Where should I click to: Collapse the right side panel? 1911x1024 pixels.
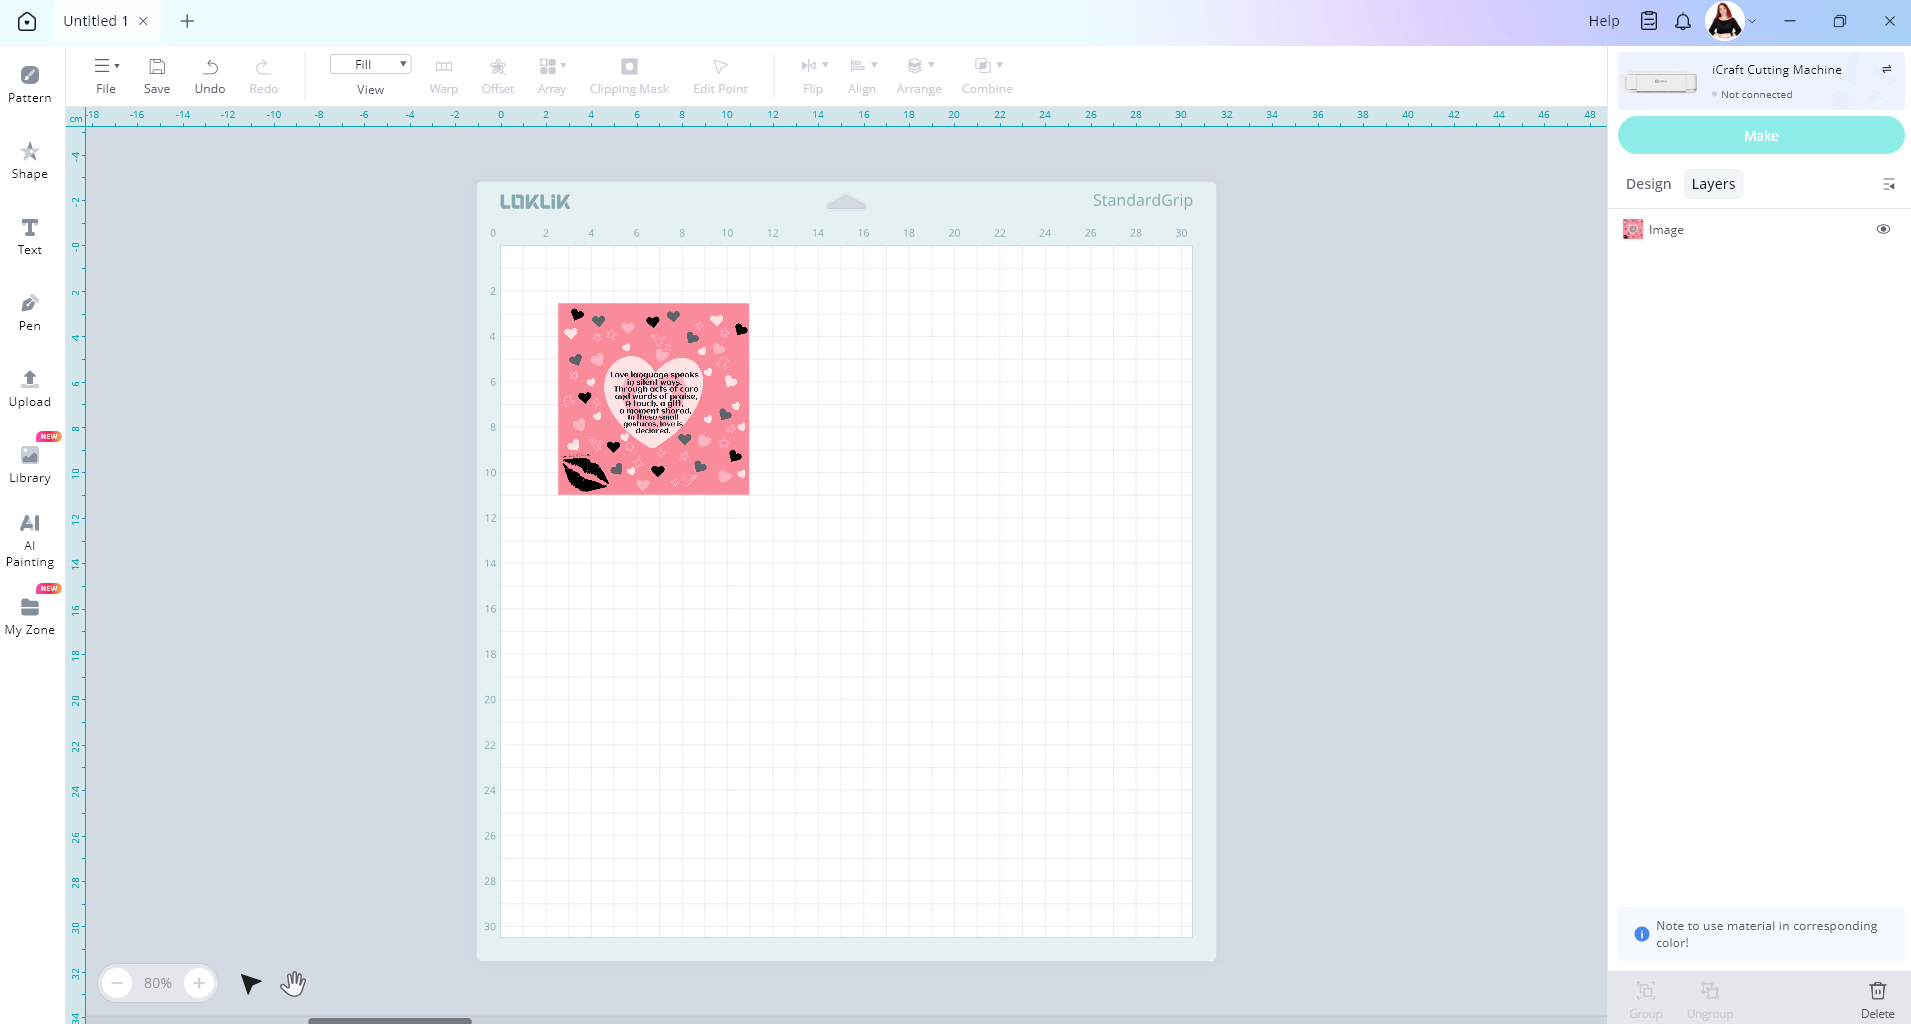click(x=1888, y=184)
